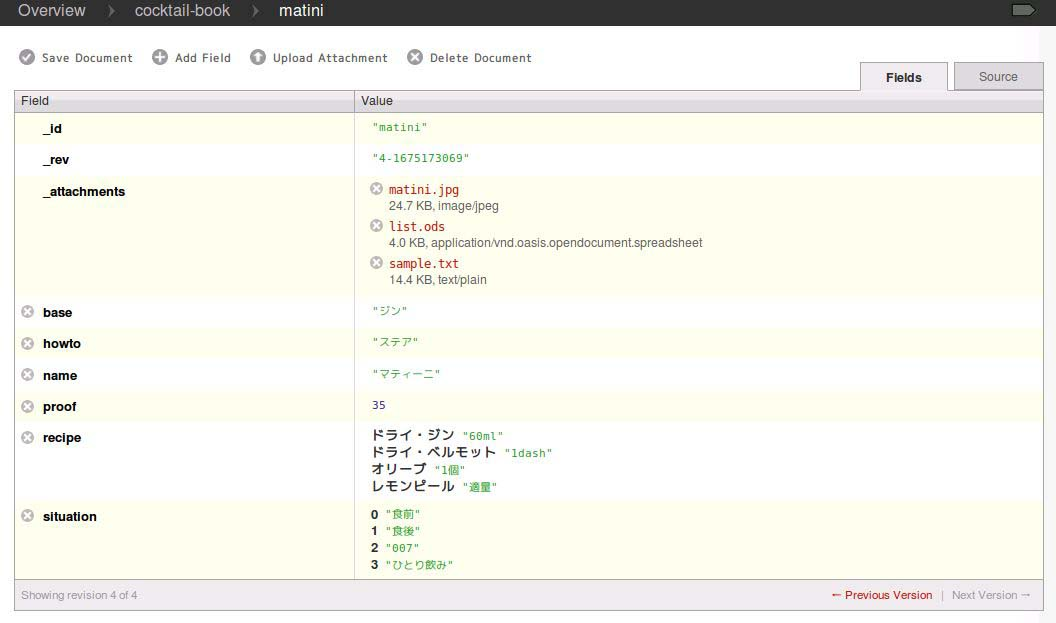Viewport: 1056px width, 623px height.
Task: Remove the matini.jpg attachment
Action: point(376,189)
